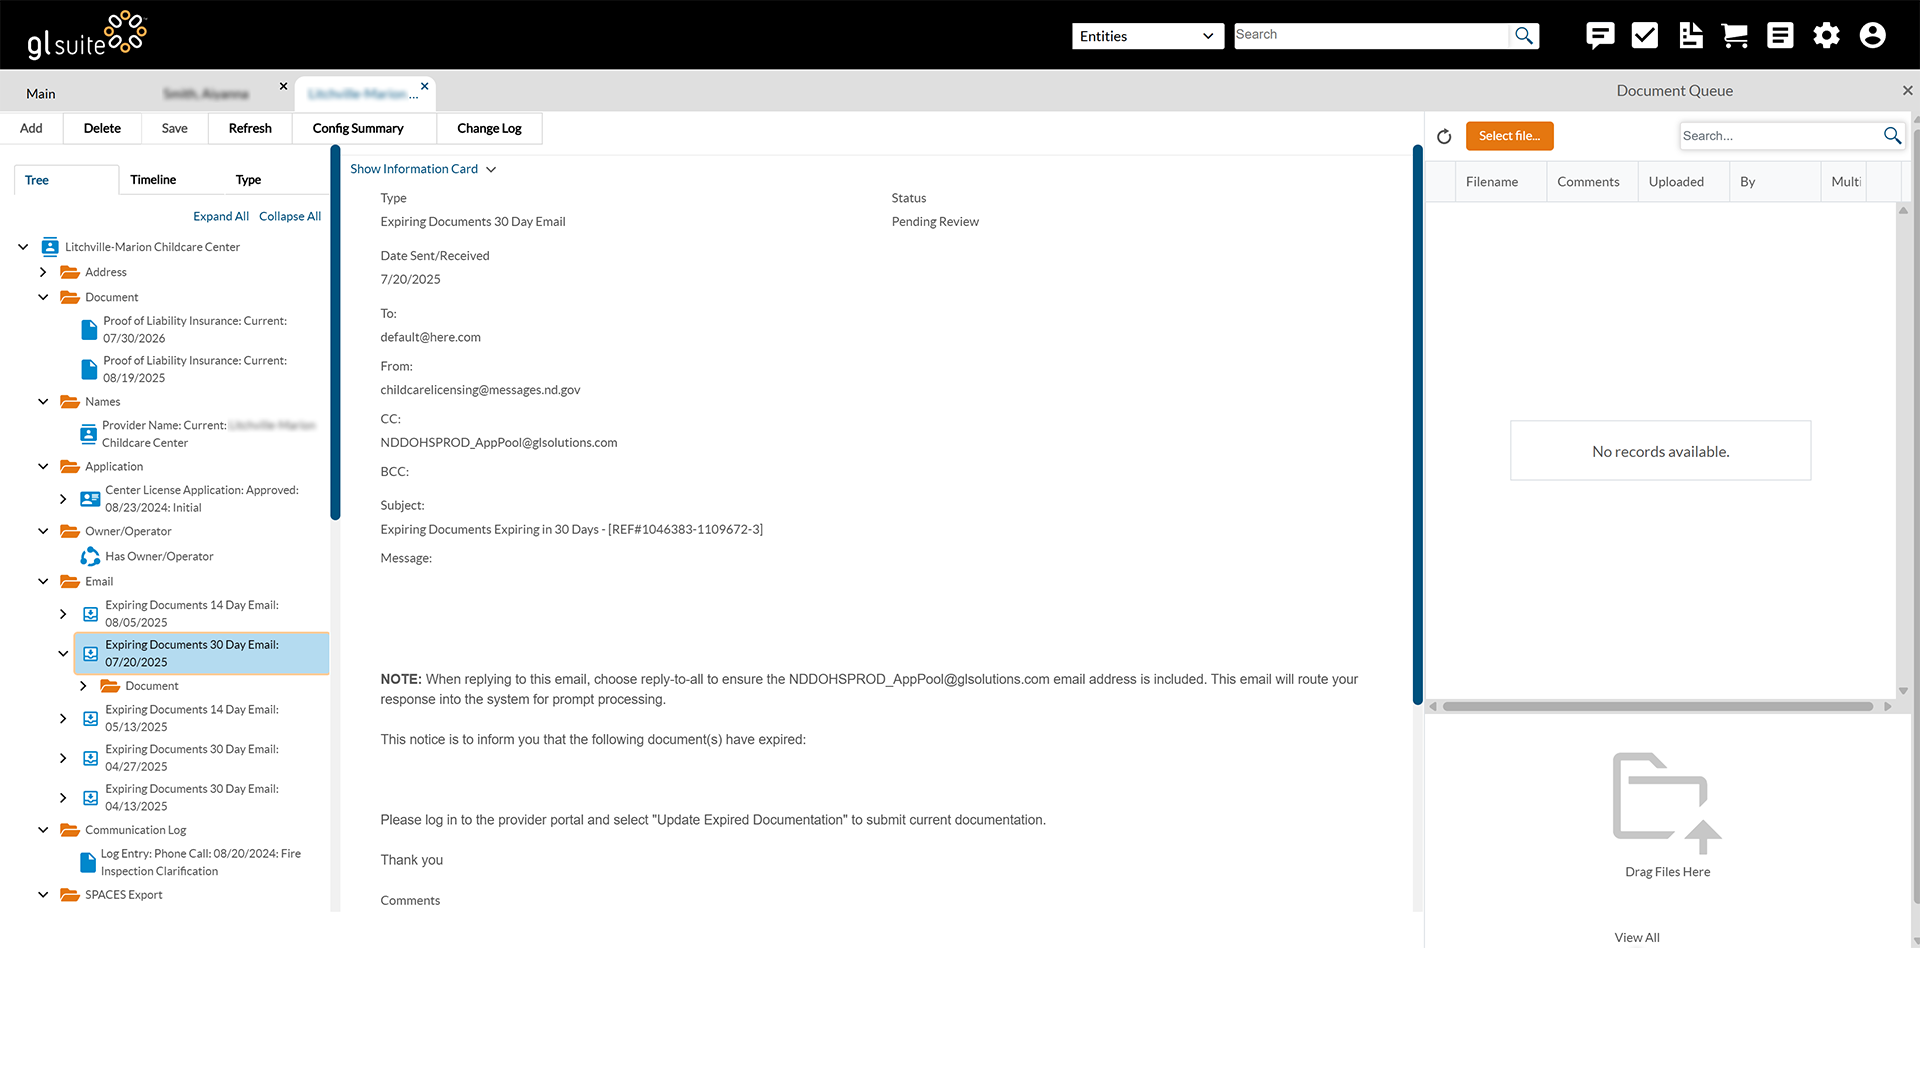Click the Expand All link
The image size is (1920, 1080).
[221, 216]
